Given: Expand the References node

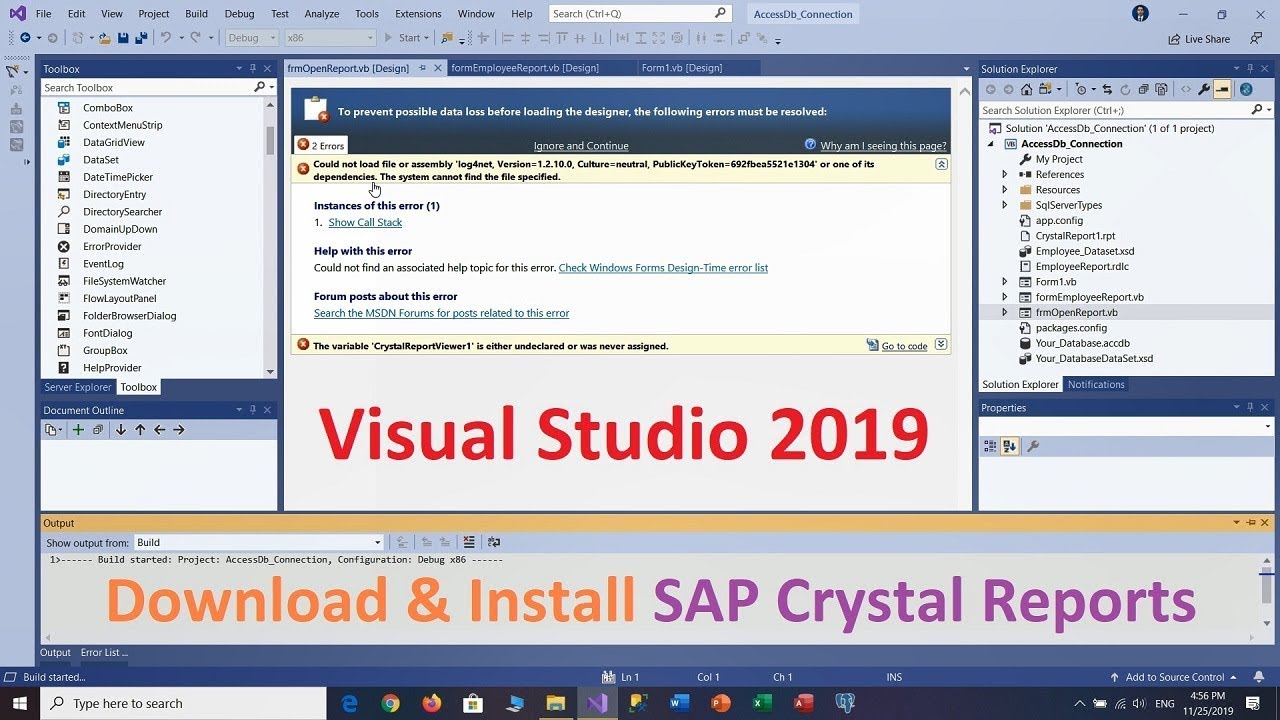Looking at the screenshot, I should coord(1005,174).
